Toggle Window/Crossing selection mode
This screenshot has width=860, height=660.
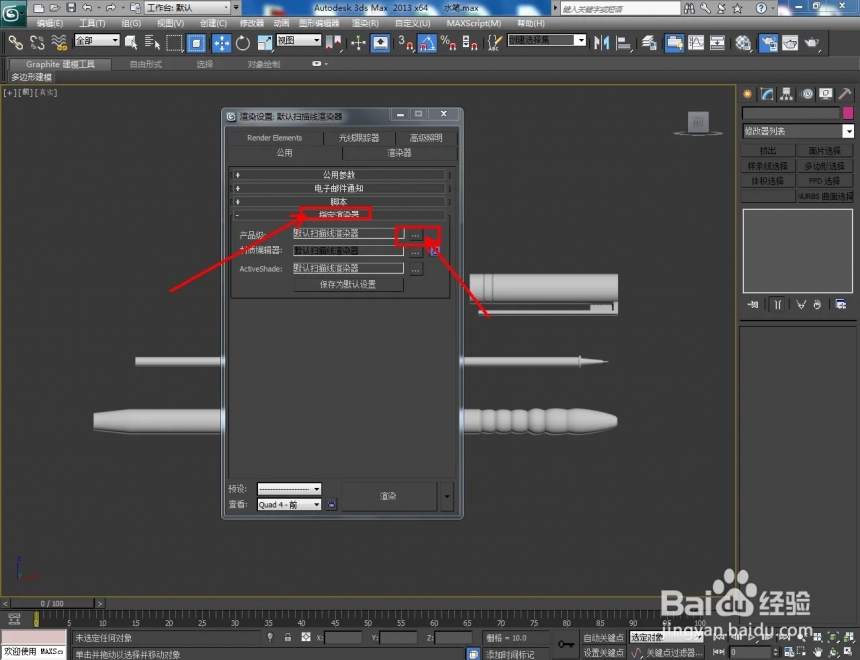[x=196, y=43]
